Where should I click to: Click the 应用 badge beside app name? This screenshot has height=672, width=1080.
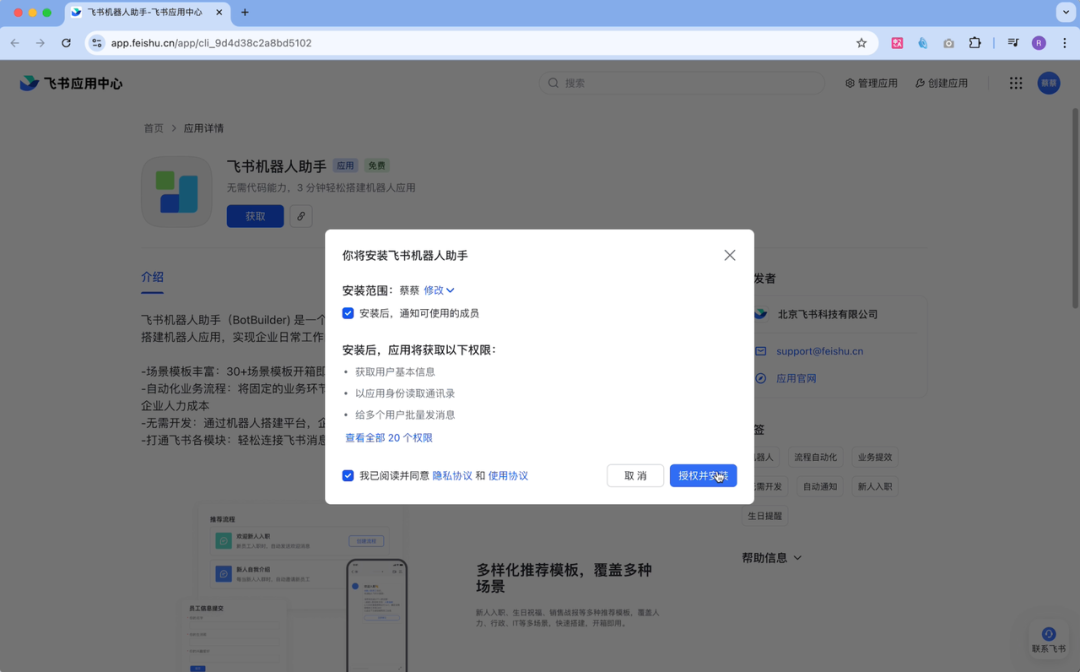coord(345,166)
